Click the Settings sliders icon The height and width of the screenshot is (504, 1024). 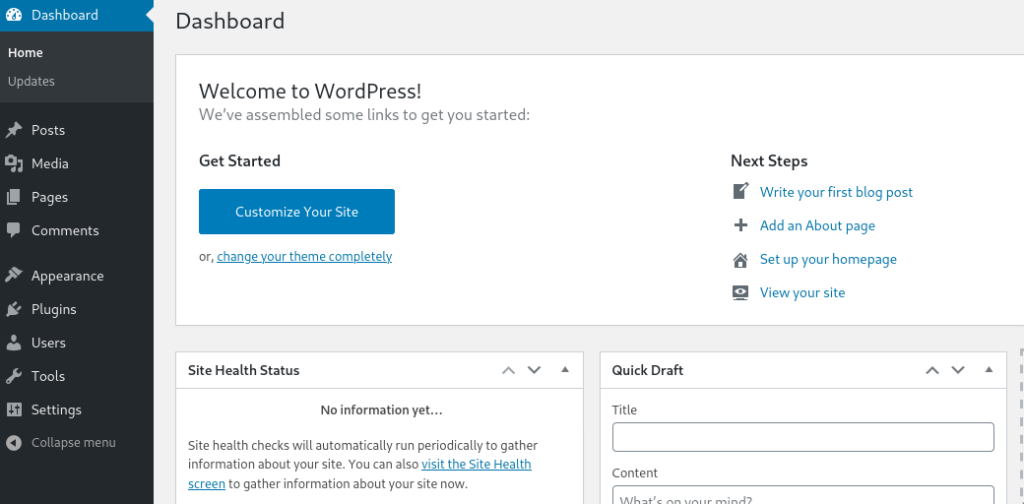coord(14,409)
